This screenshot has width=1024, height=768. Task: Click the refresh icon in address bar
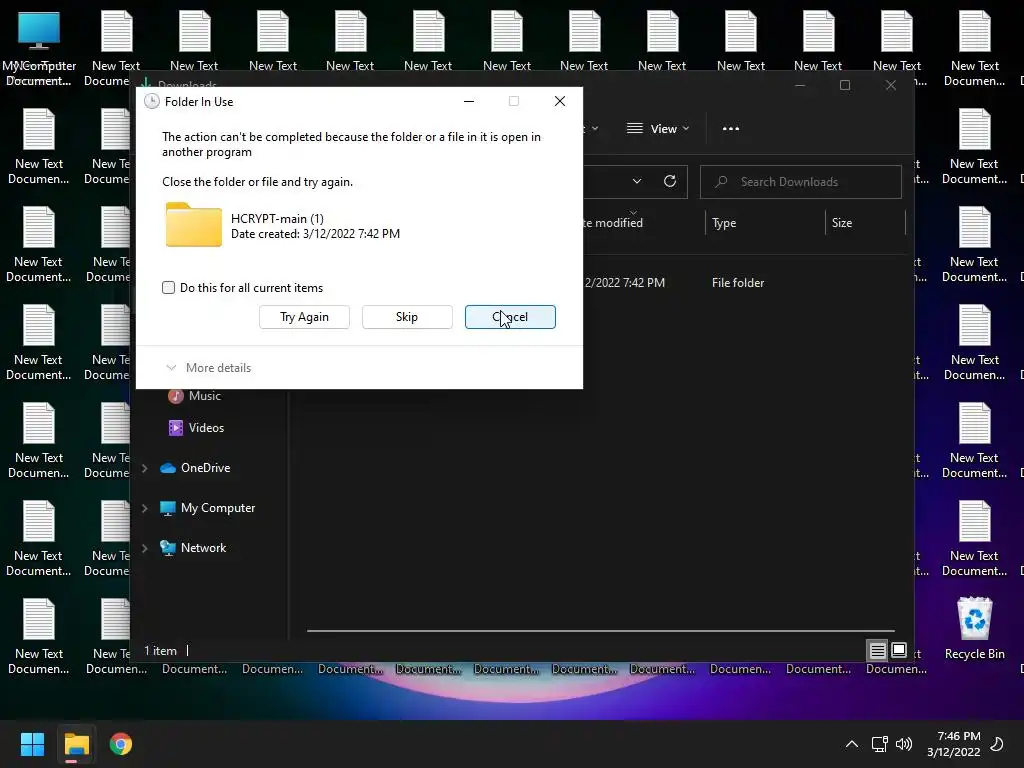(x=670, y=181)
